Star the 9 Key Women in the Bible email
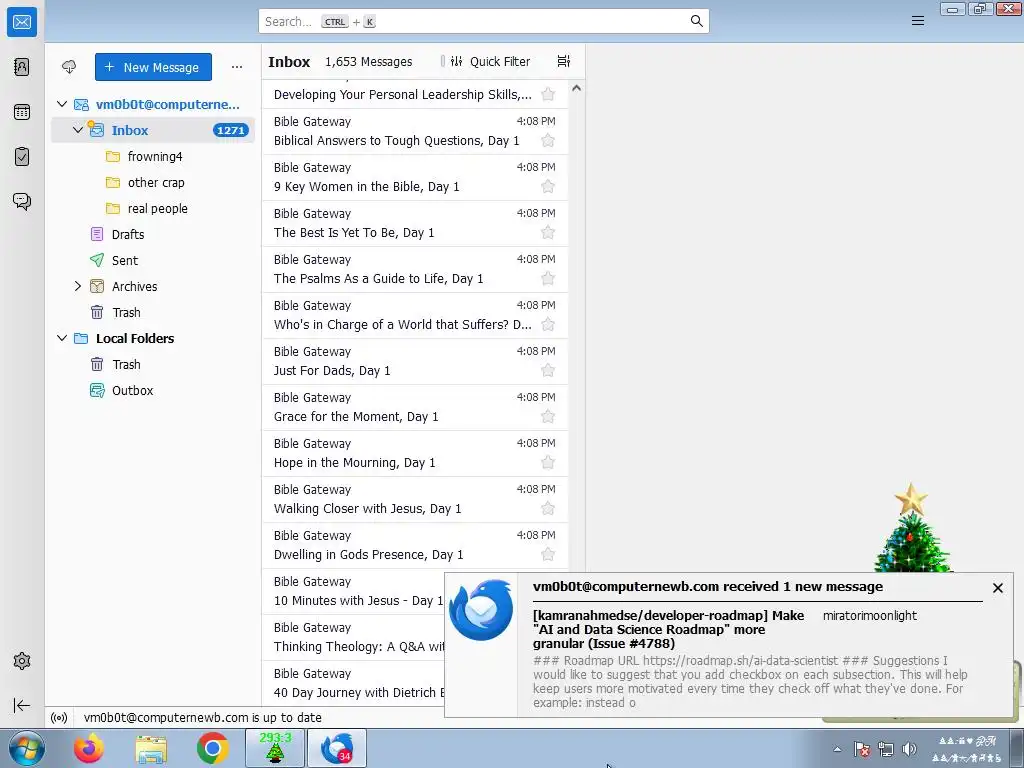The height and width of the screenshot is (768, 1024). point(548,187)
